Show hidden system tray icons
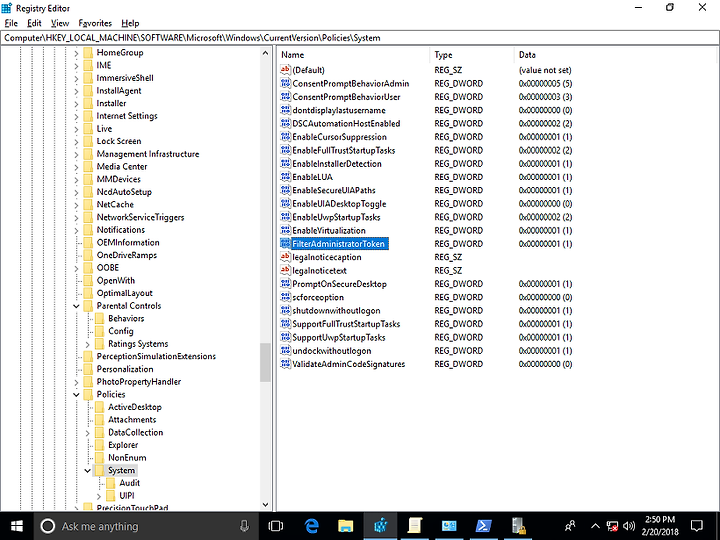The height and width of the screenshot is (540, 720). pos(595,526)
